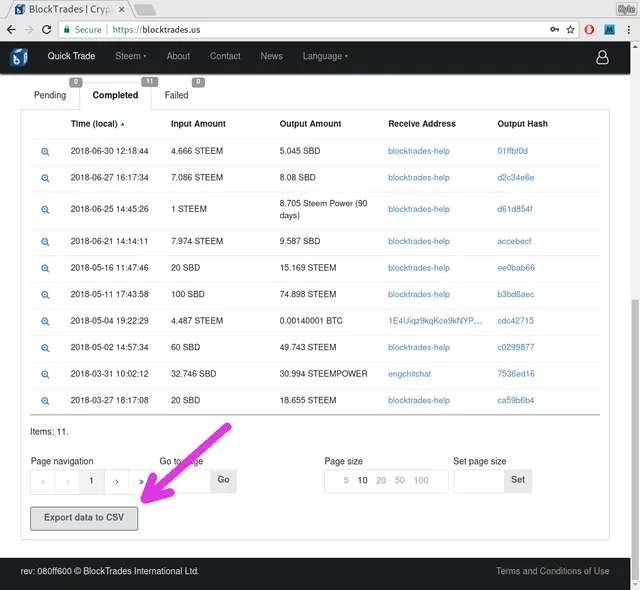Go to the first page with double-left arrow
Image resolution: width=640 pixels, height=590 pixels.
(43, 482)
